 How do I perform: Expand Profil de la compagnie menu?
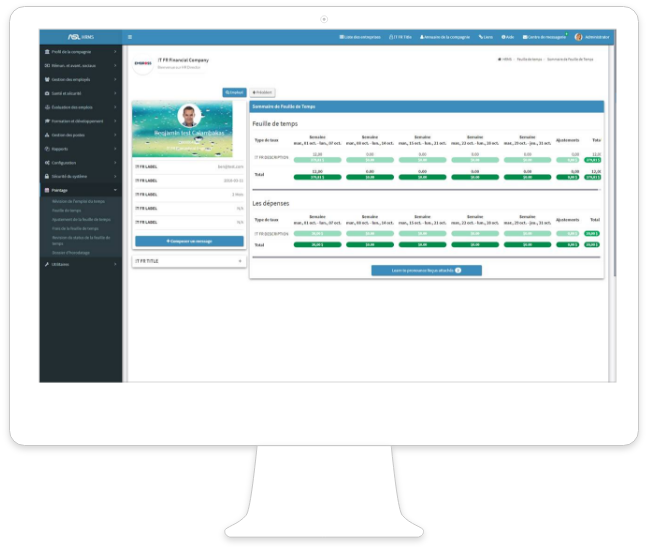tap(80, 50)
